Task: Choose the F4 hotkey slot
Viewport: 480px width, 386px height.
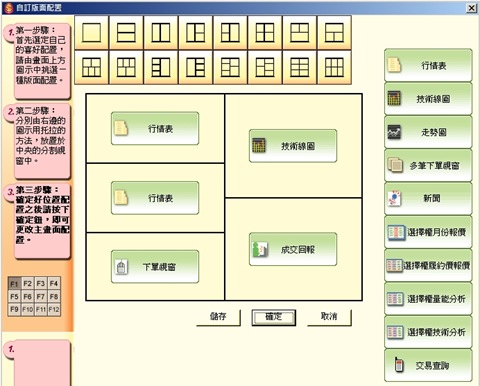Action: point(54,283)
